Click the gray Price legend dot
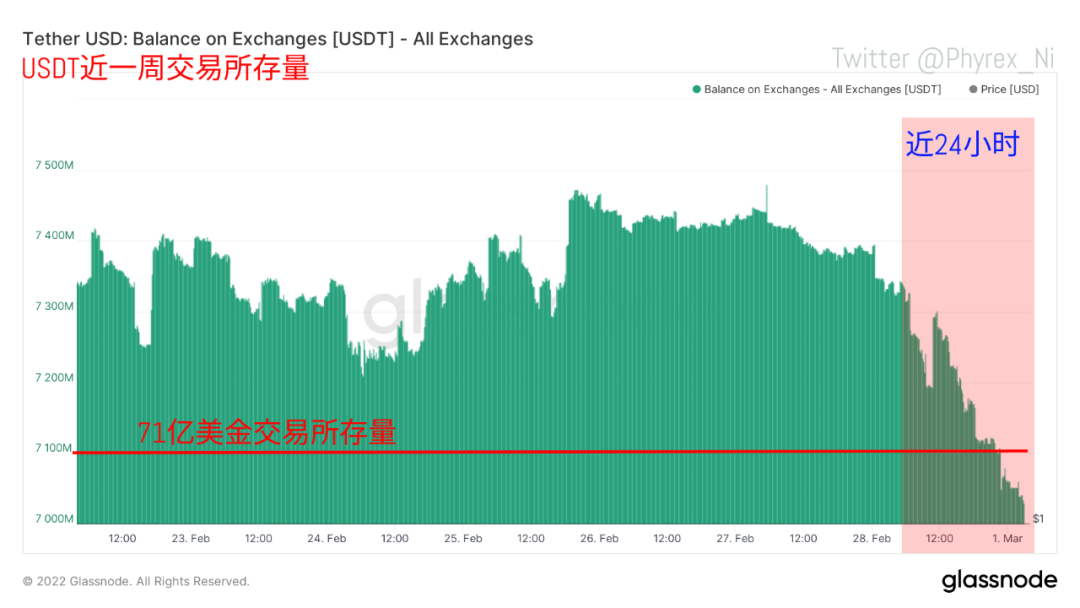This screenshot has height=608, width=1080. tap(973, 90)
